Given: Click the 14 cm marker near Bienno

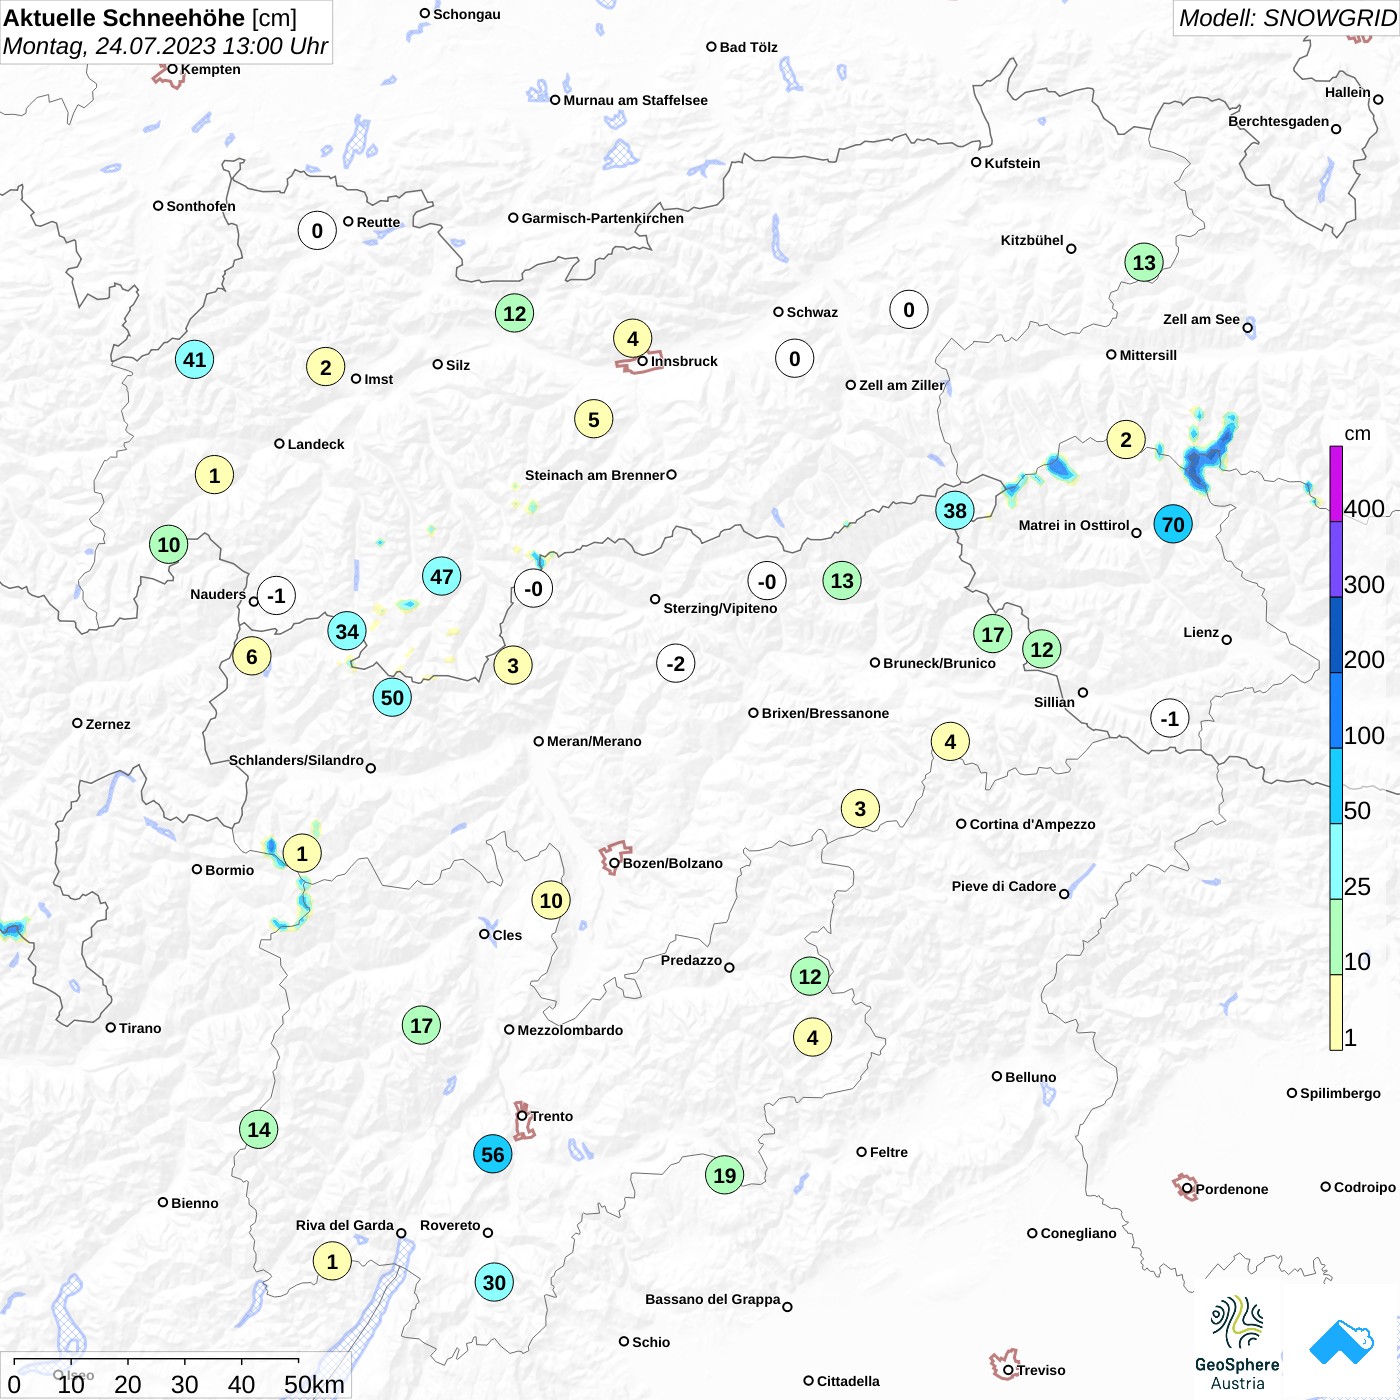Looking at the screenshot, I should click(259, 1129).
